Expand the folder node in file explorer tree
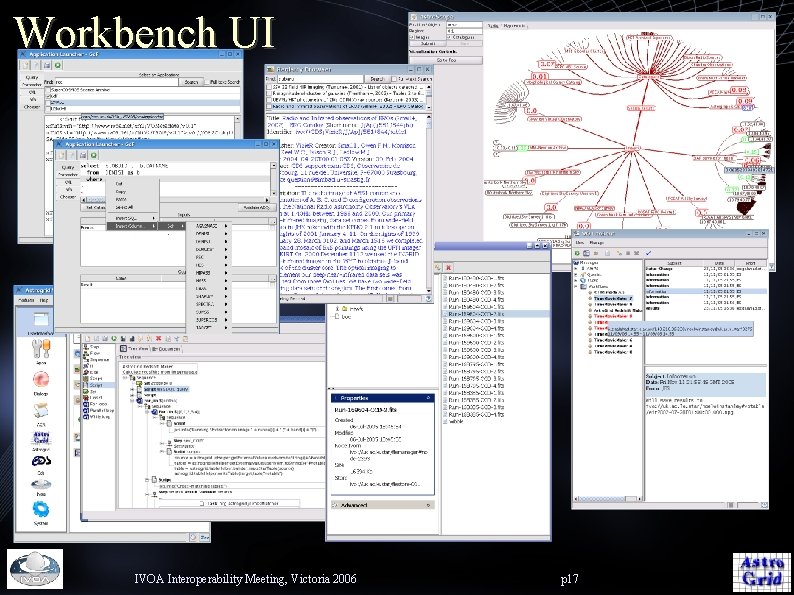This screenshot has width=794, height=595. (336, 308)
